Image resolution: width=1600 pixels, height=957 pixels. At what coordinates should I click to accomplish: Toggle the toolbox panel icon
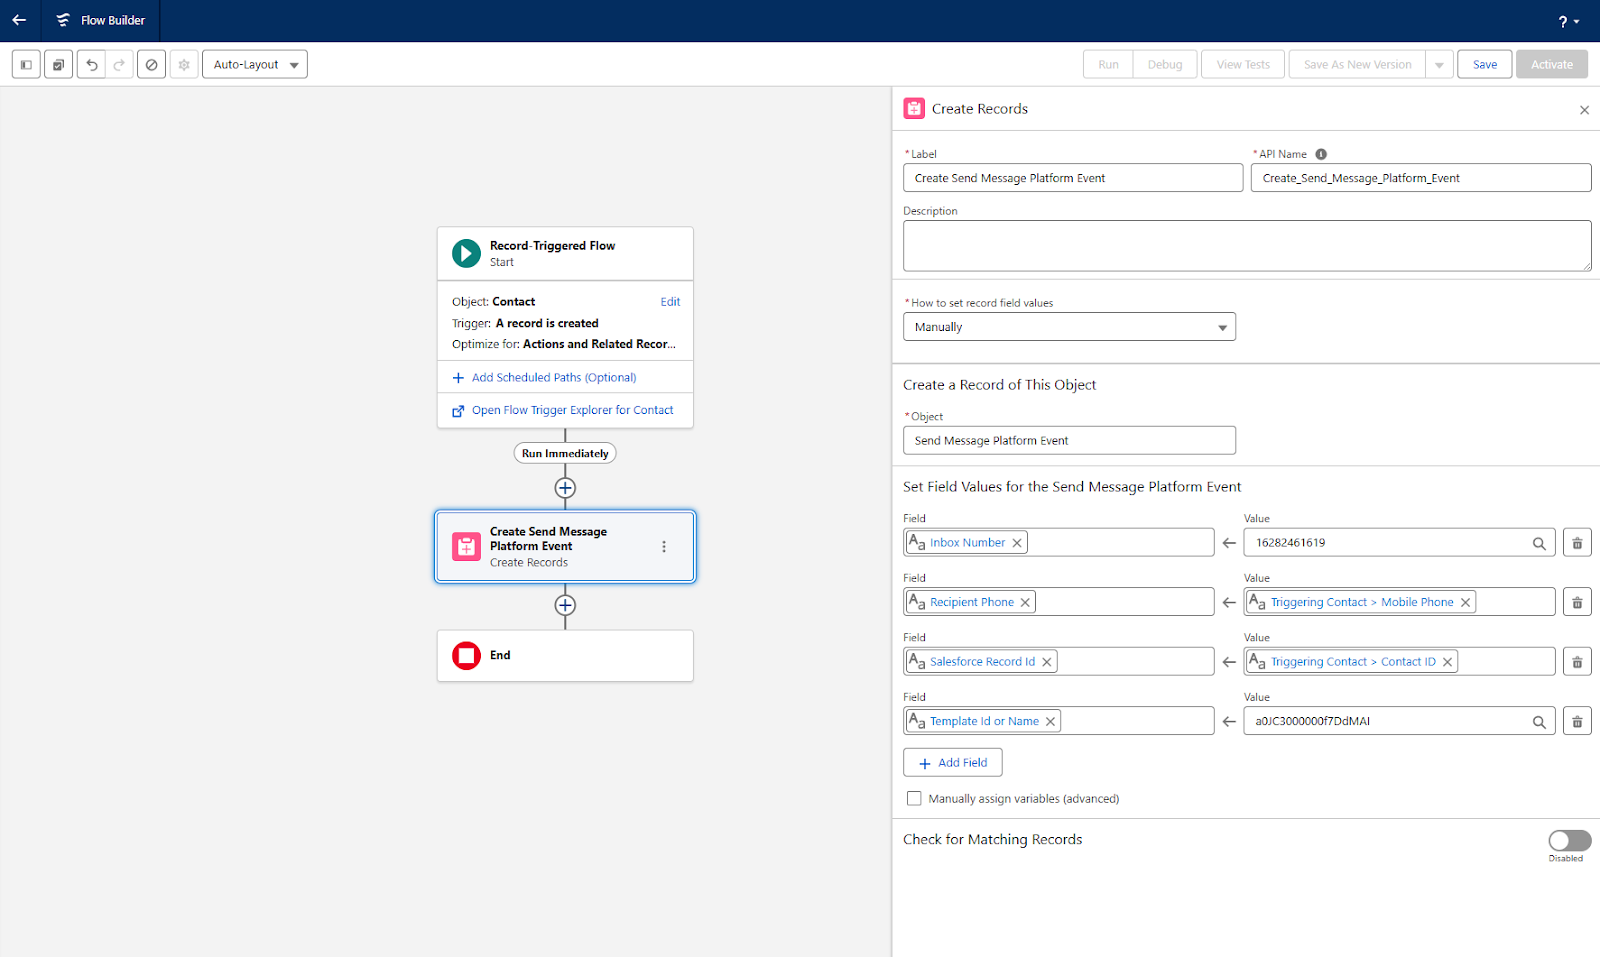click(x=26, y=65)
